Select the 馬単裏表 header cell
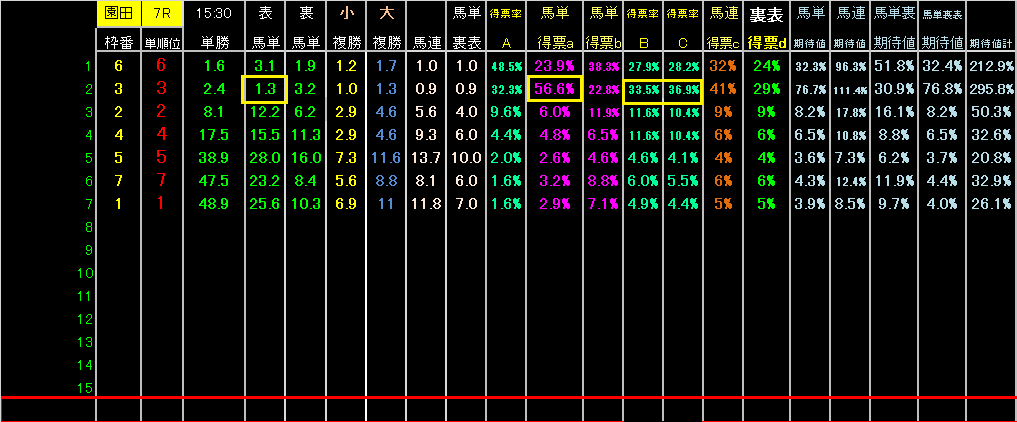1017x422 pixels. pos(942,14)
